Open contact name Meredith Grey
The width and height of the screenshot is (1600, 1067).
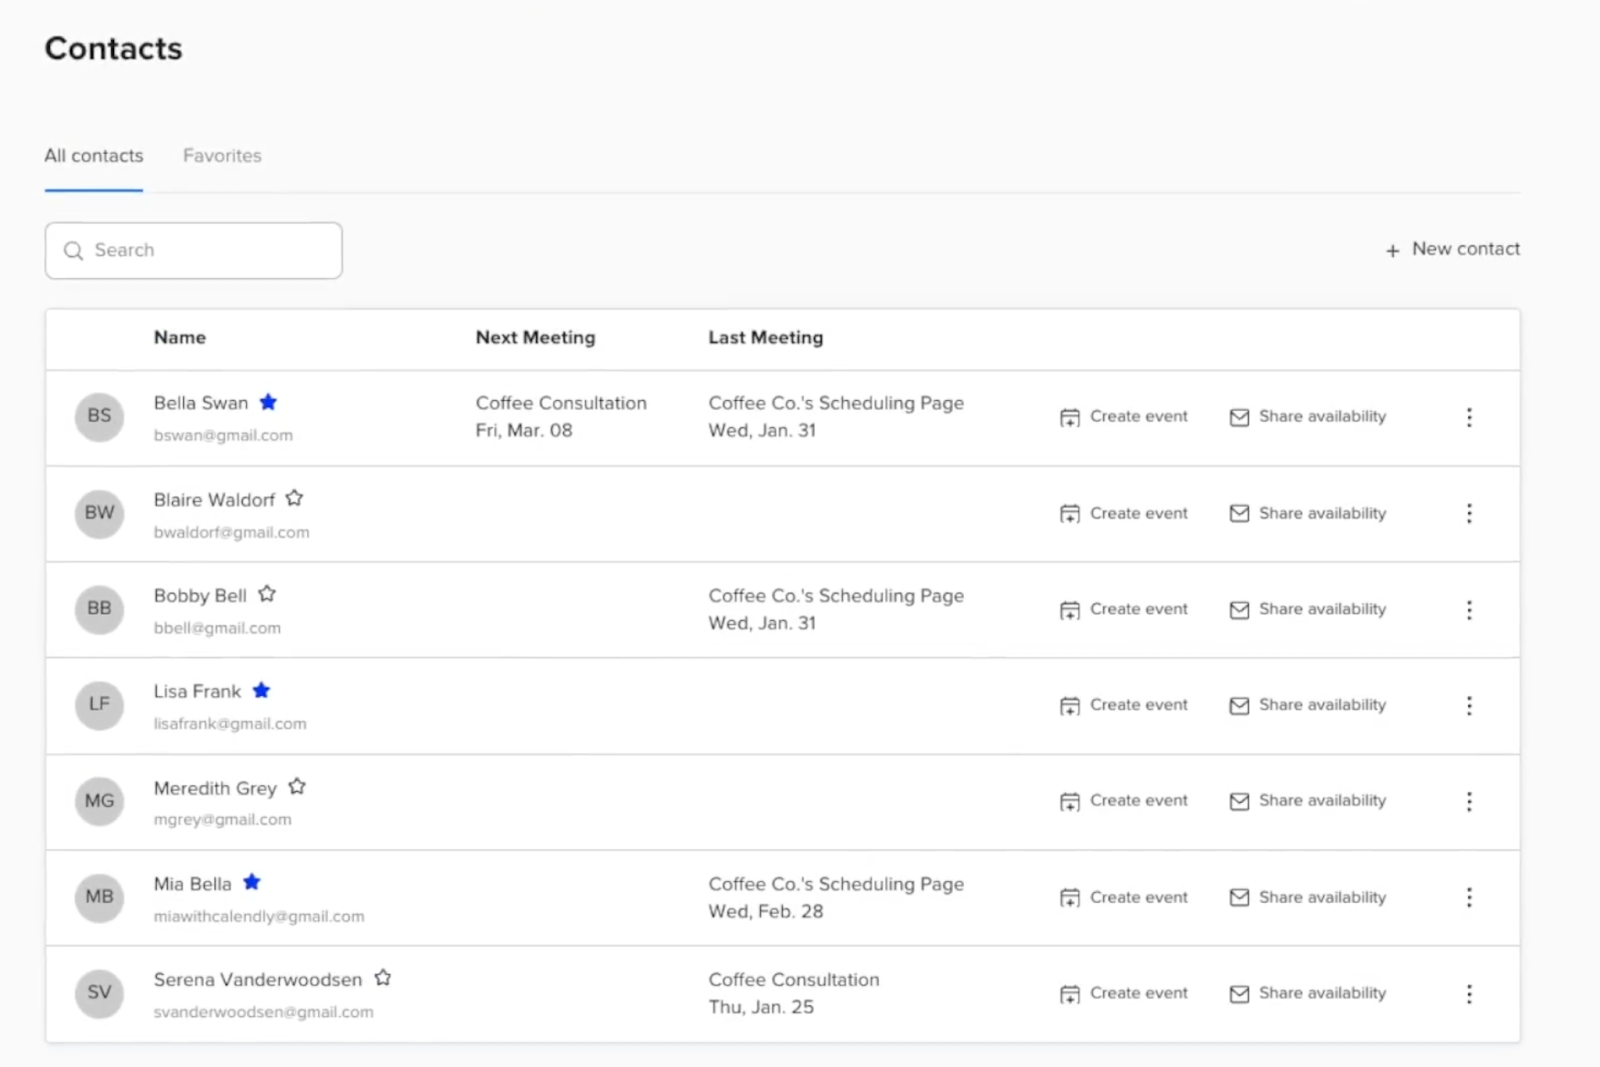(215, 788)
